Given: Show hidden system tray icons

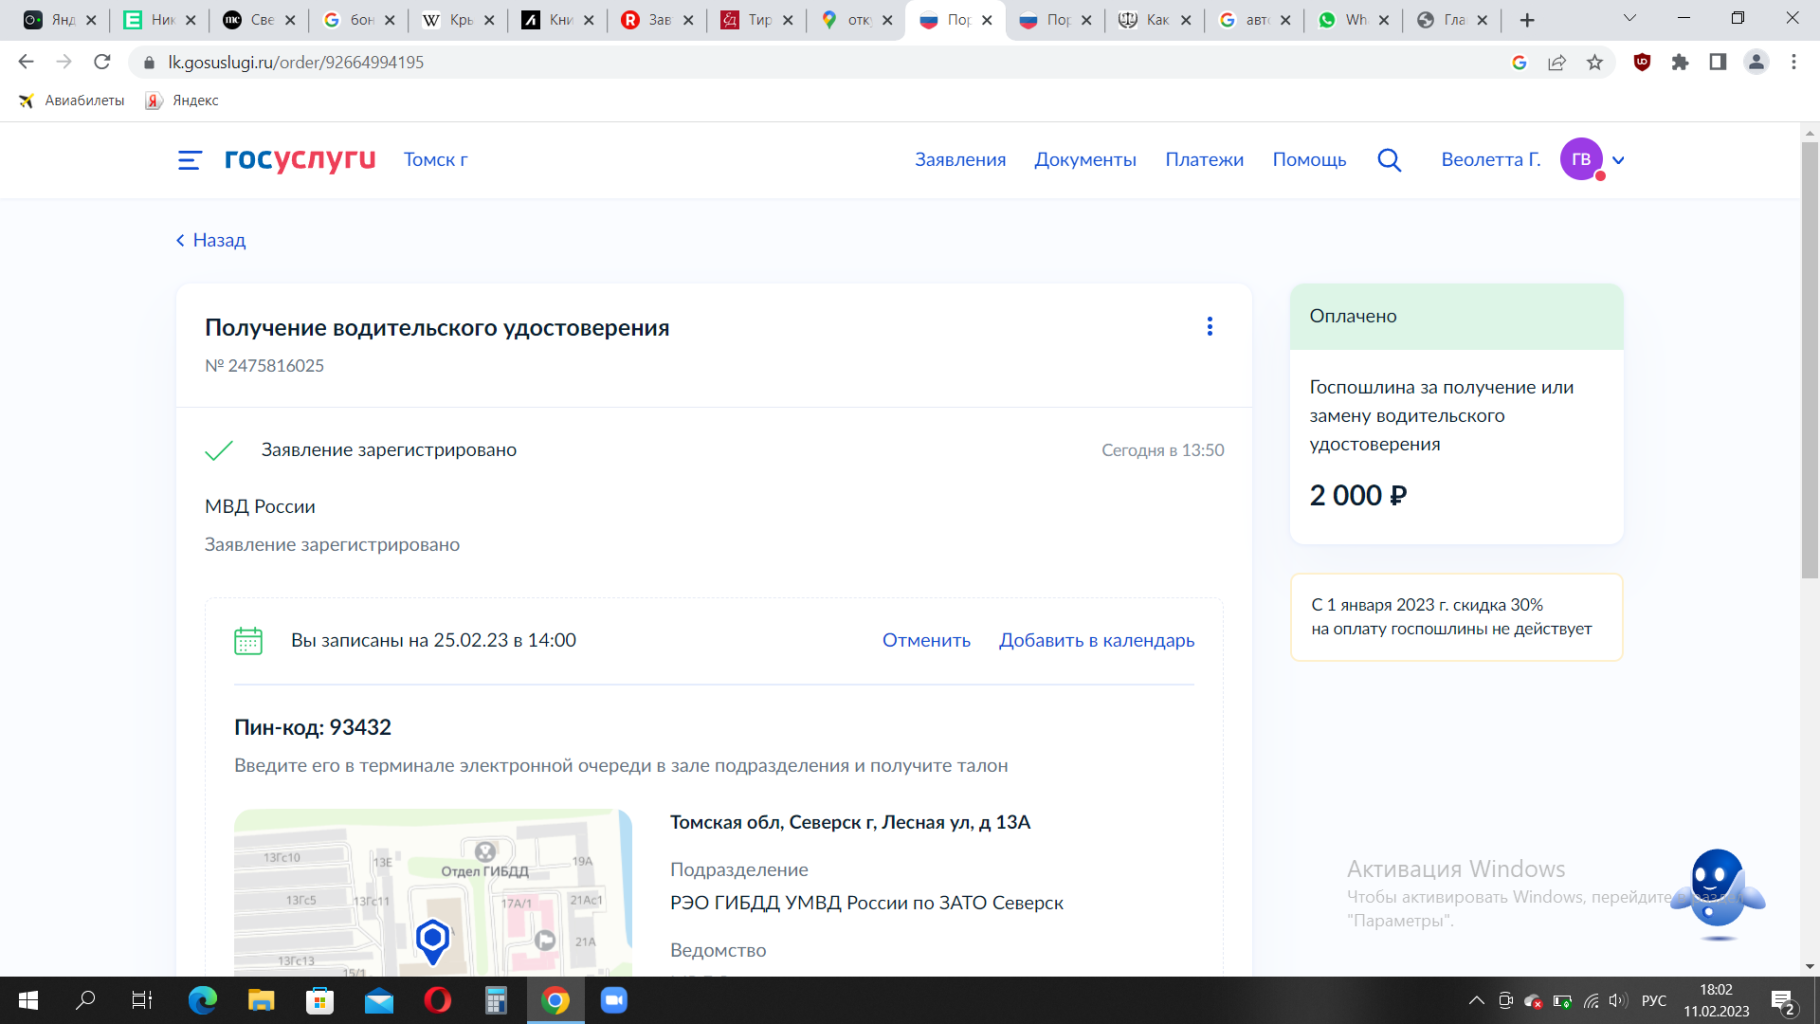Looking at the screenshot, I should point(1476,1000).
